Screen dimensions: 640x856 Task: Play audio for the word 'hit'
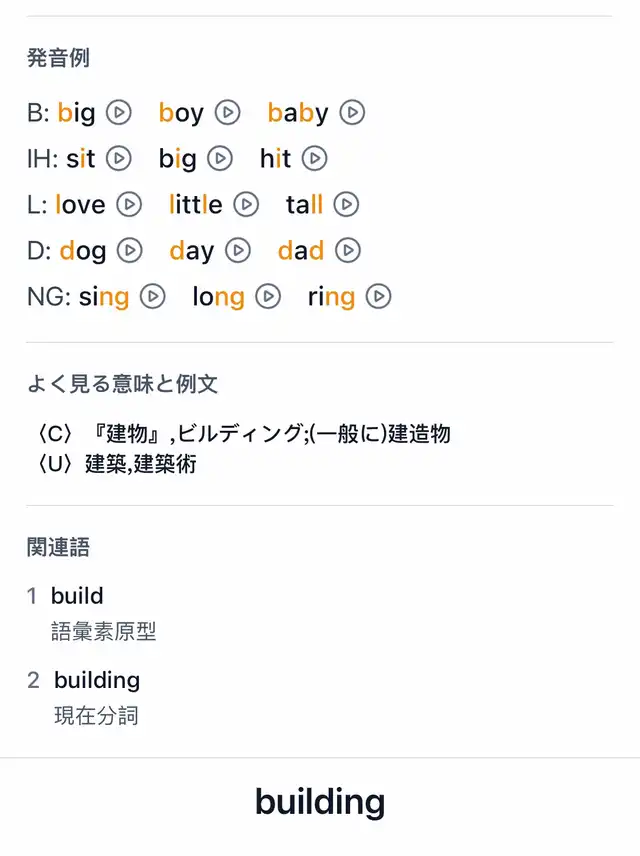tap(315, 159)
